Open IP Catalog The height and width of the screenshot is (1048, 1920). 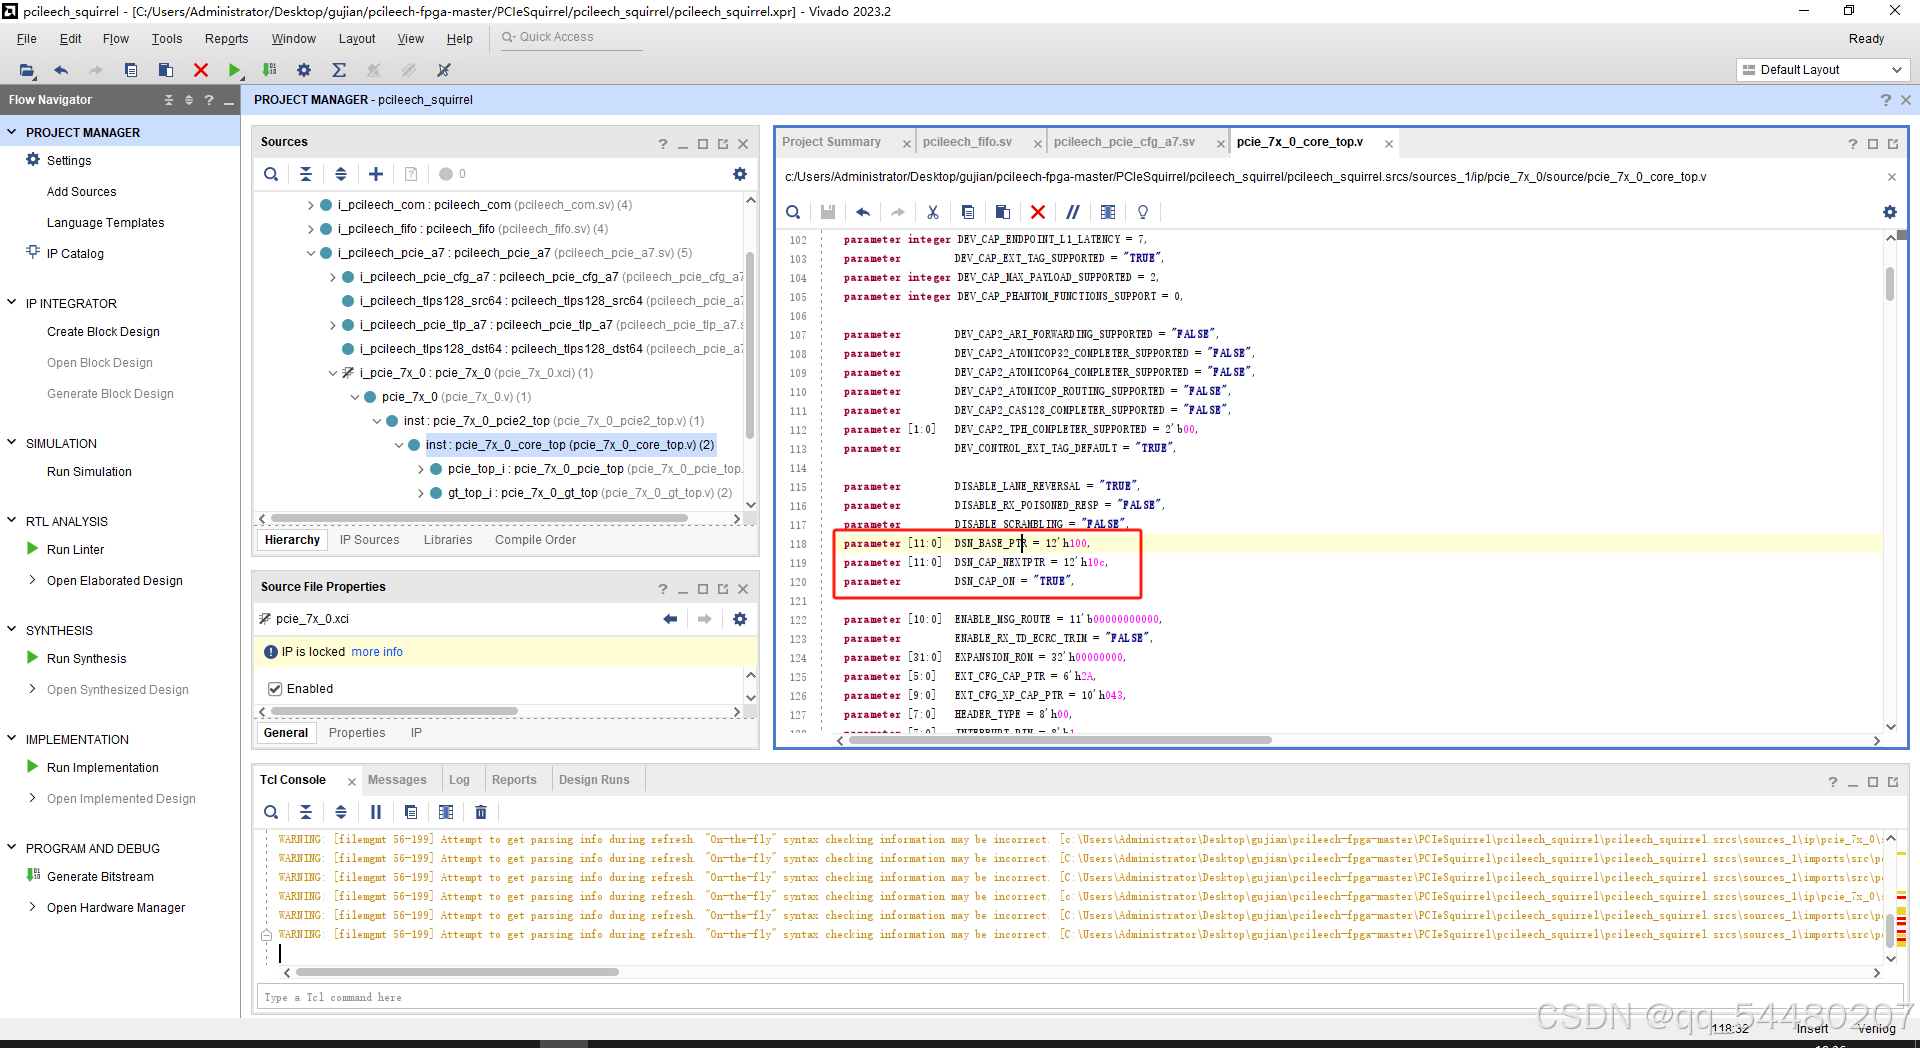pyautogui.click(x=75, y=254)
